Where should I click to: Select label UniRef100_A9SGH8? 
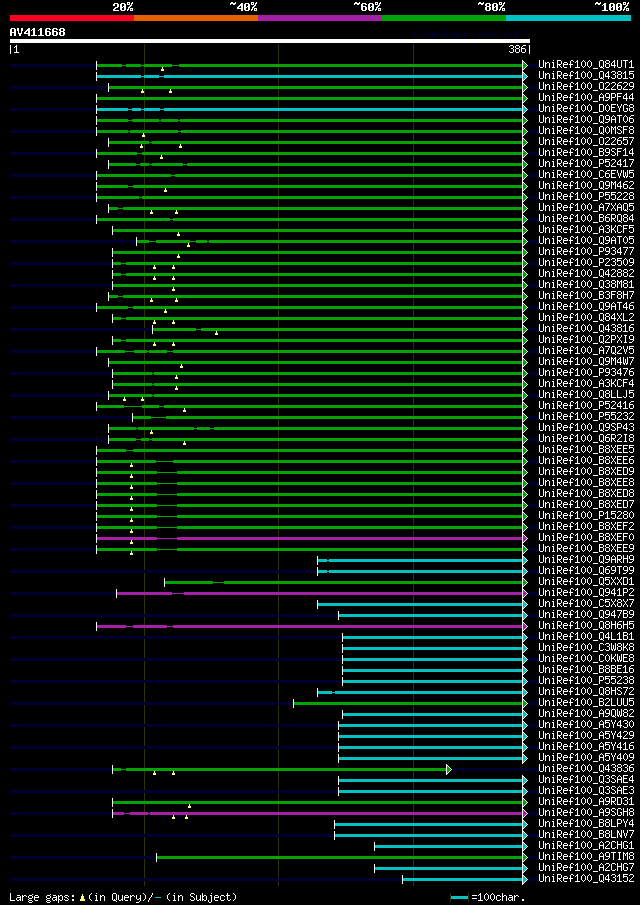[x=586, y=813]
